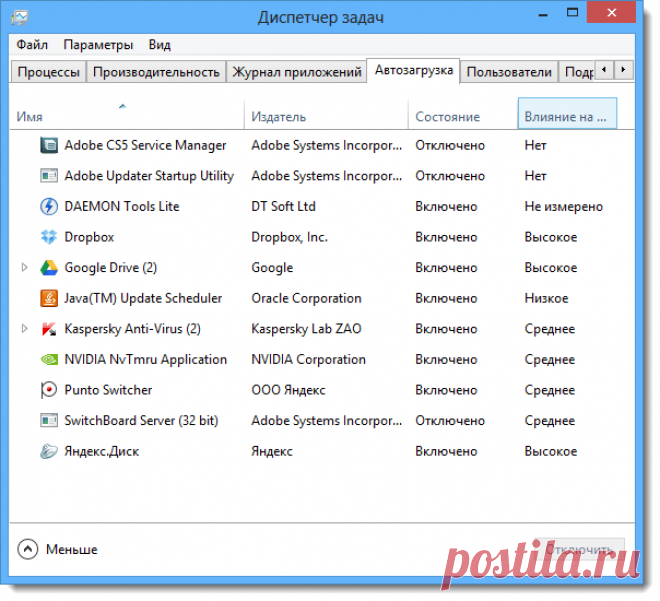Select the NVIDIA NvTmru Application name

click(x=146, y=359)
